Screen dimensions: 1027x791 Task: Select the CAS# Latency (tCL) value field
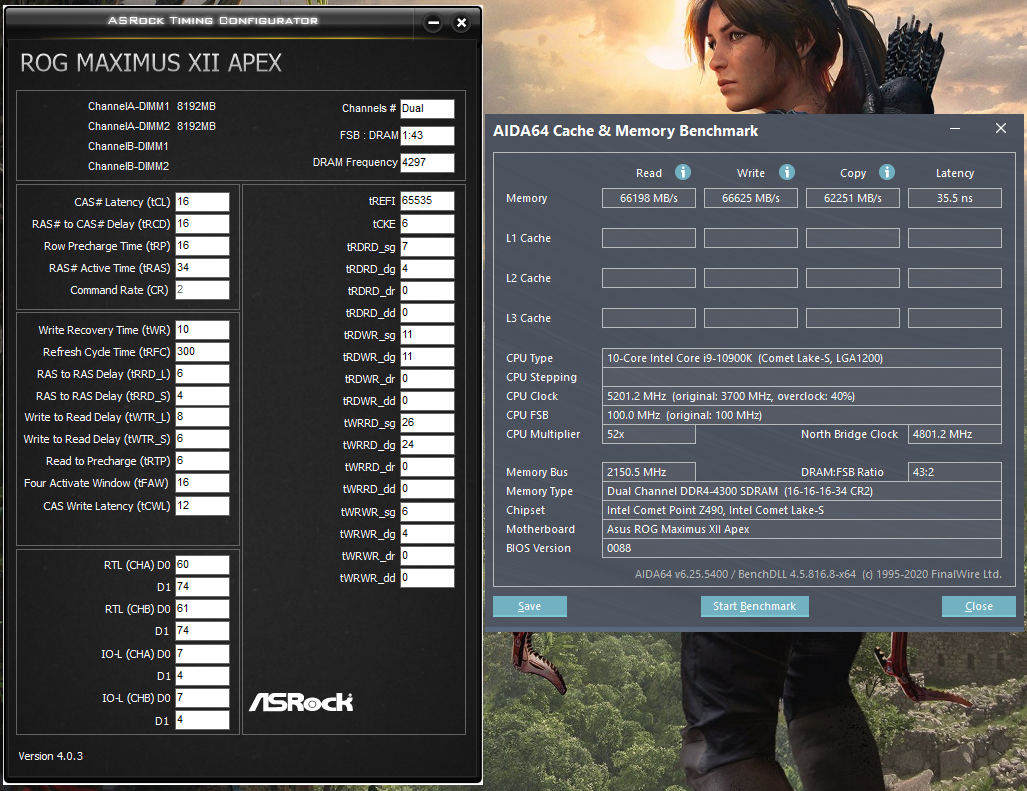point(202,202)
